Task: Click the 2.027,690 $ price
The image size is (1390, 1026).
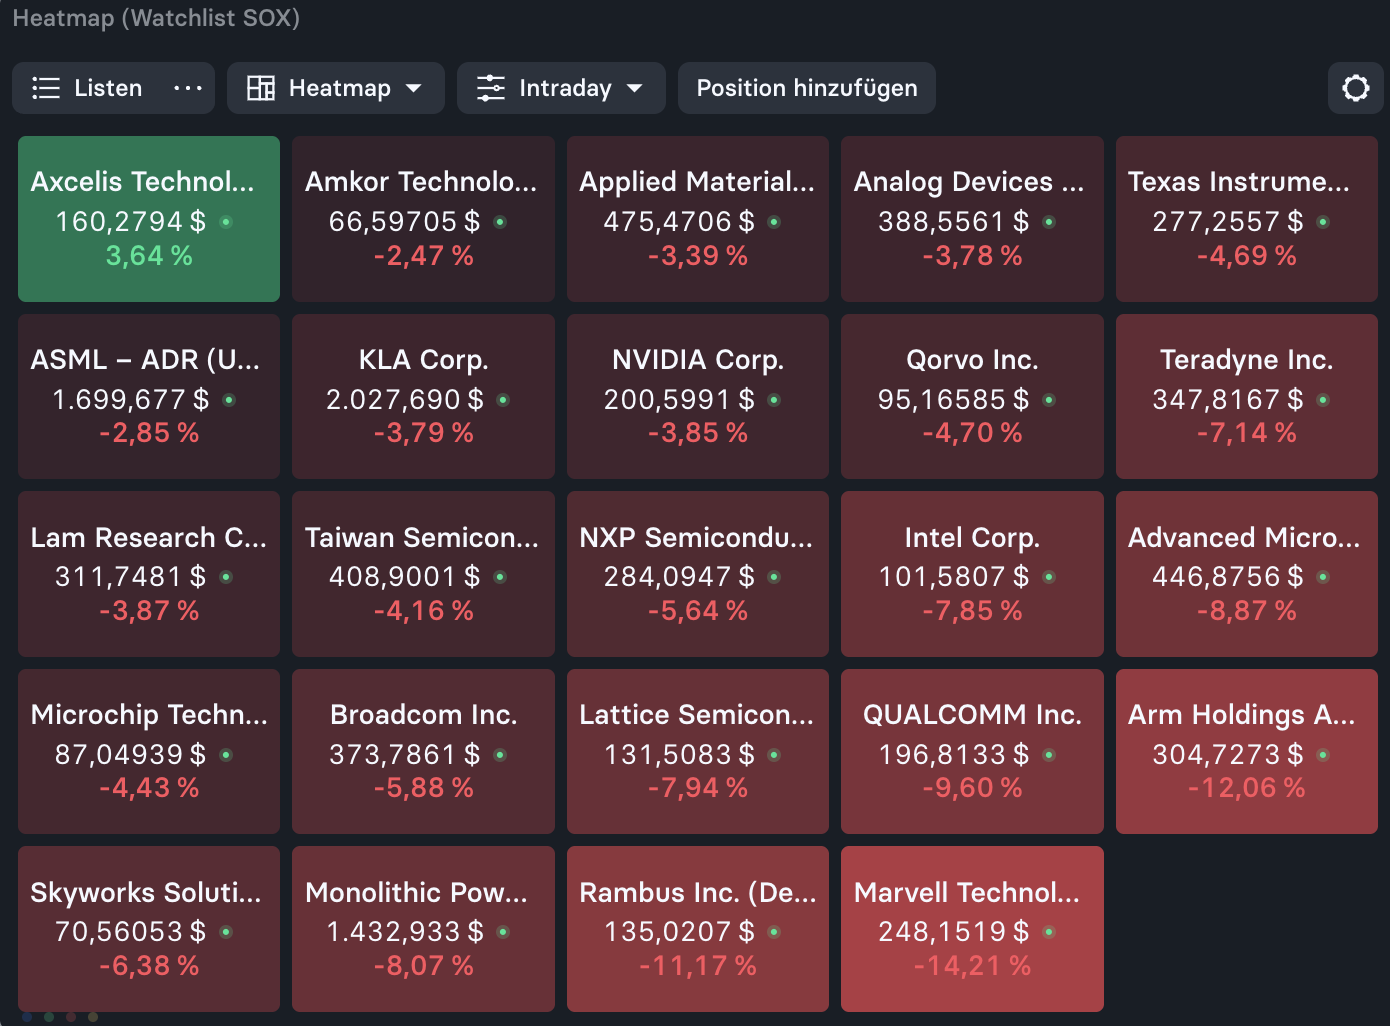Action: point(404,400)
